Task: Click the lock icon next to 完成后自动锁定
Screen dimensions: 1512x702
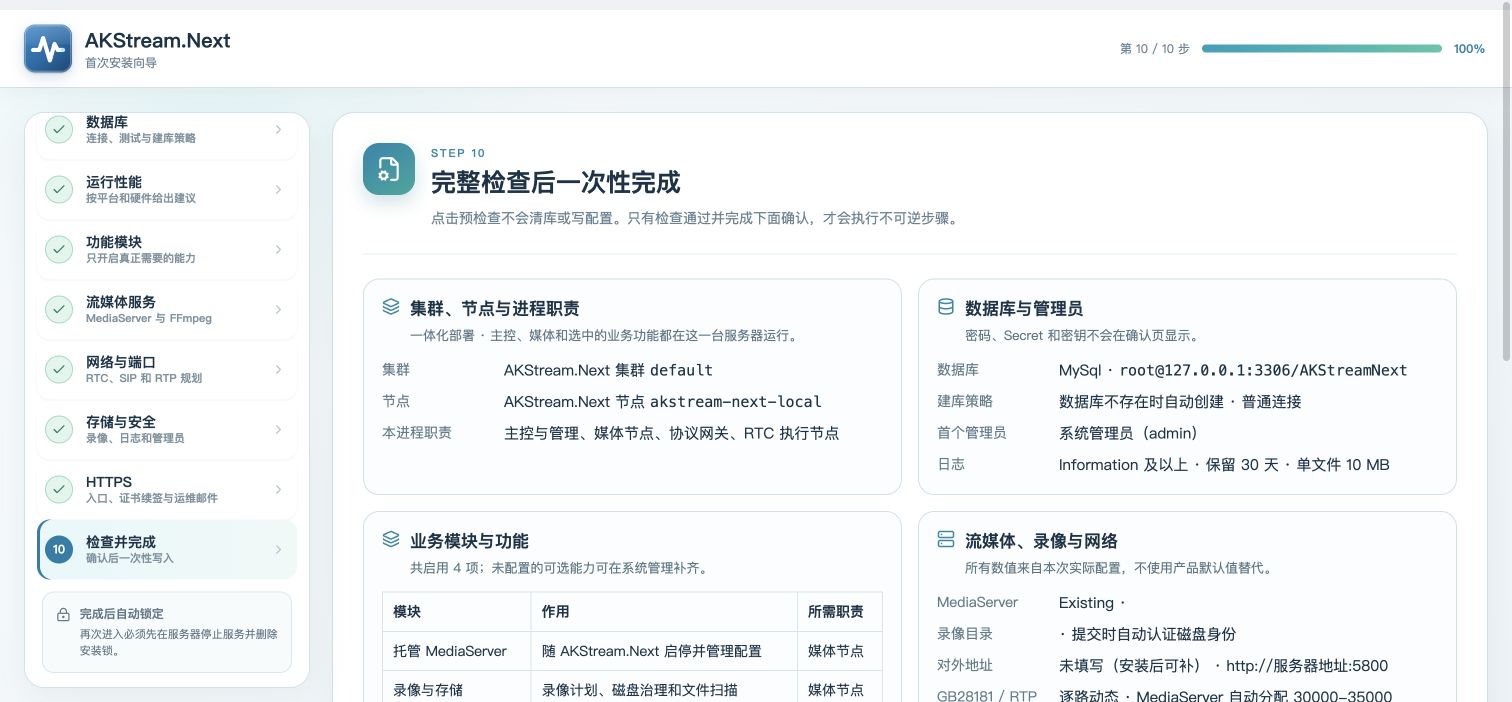Action: click(x=63, y=614)
